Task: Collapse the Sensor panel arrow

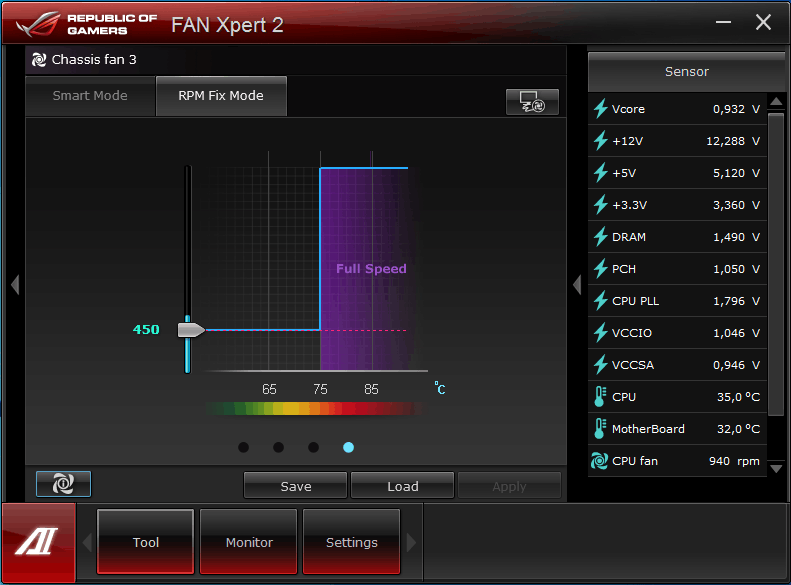Action: tap(578, 285)
